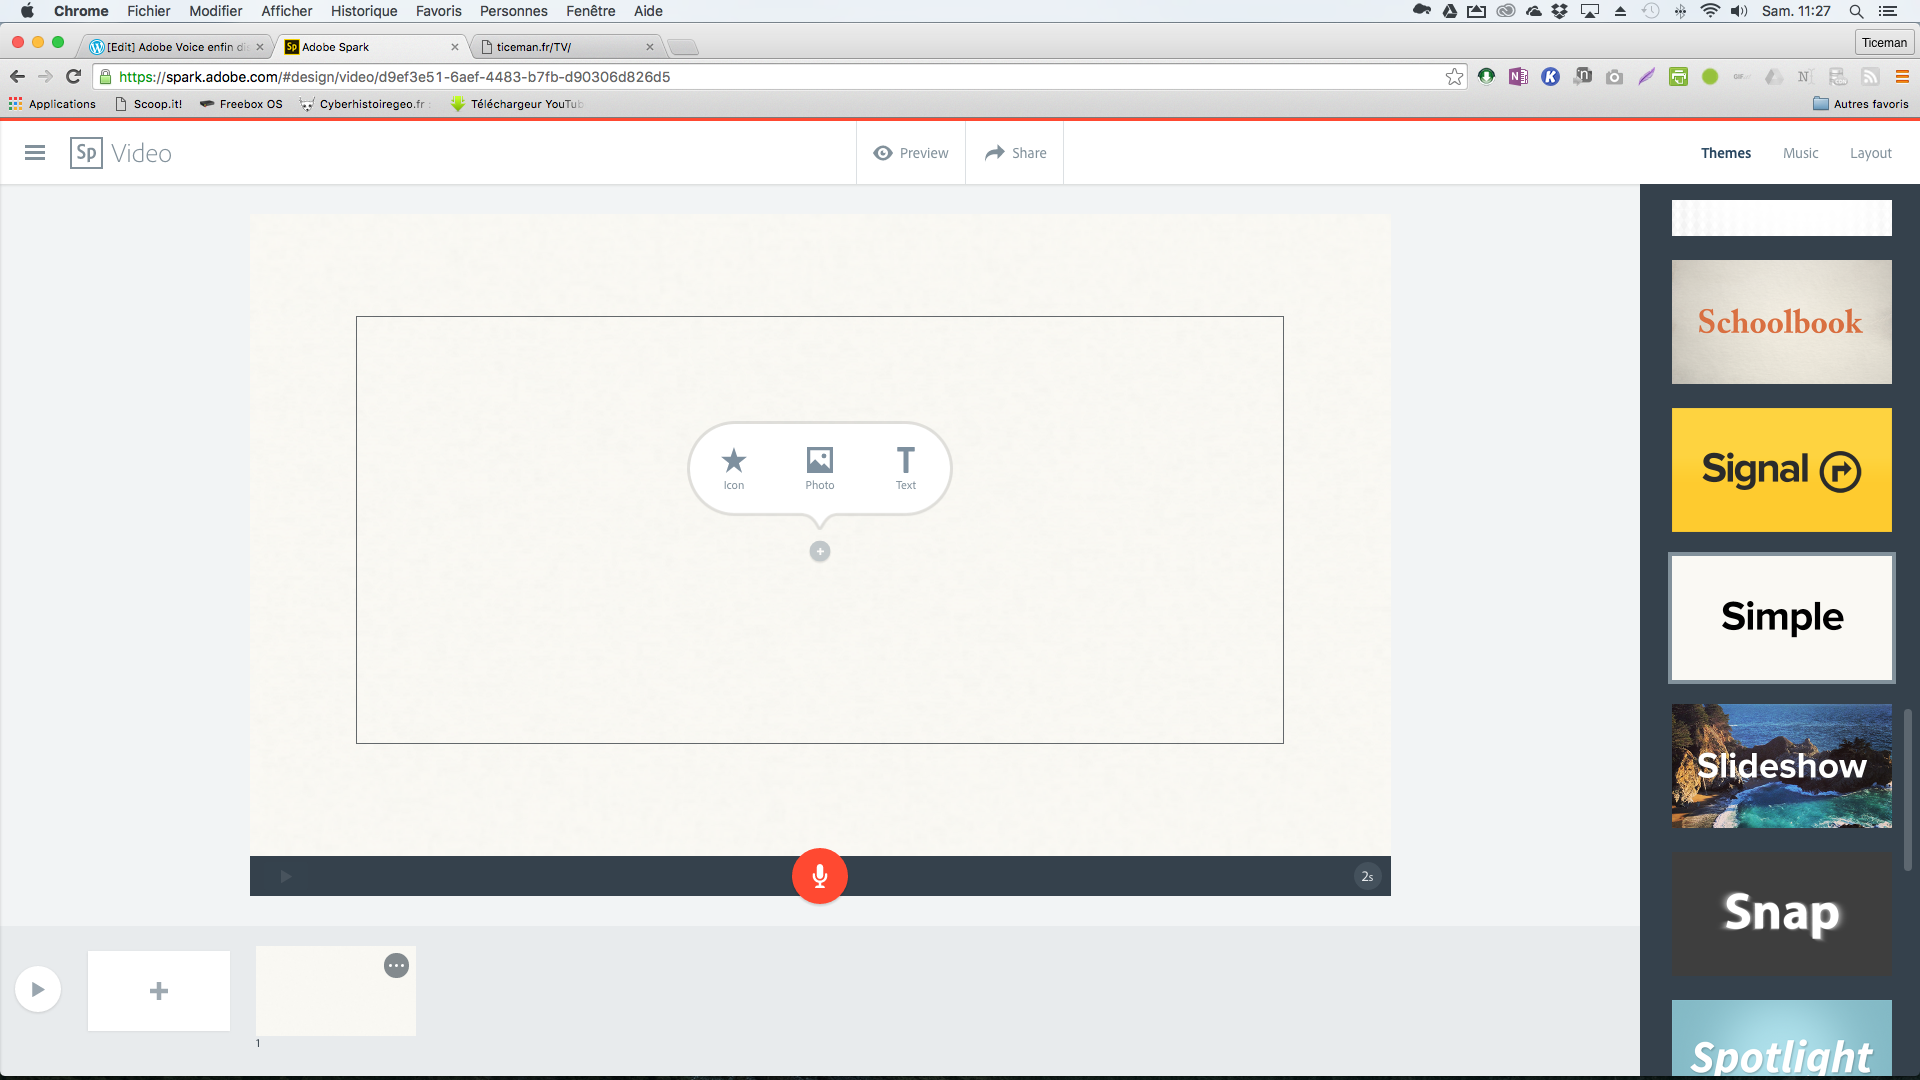Click the add new slide button
The image size is (1920, 1080).
158,989
